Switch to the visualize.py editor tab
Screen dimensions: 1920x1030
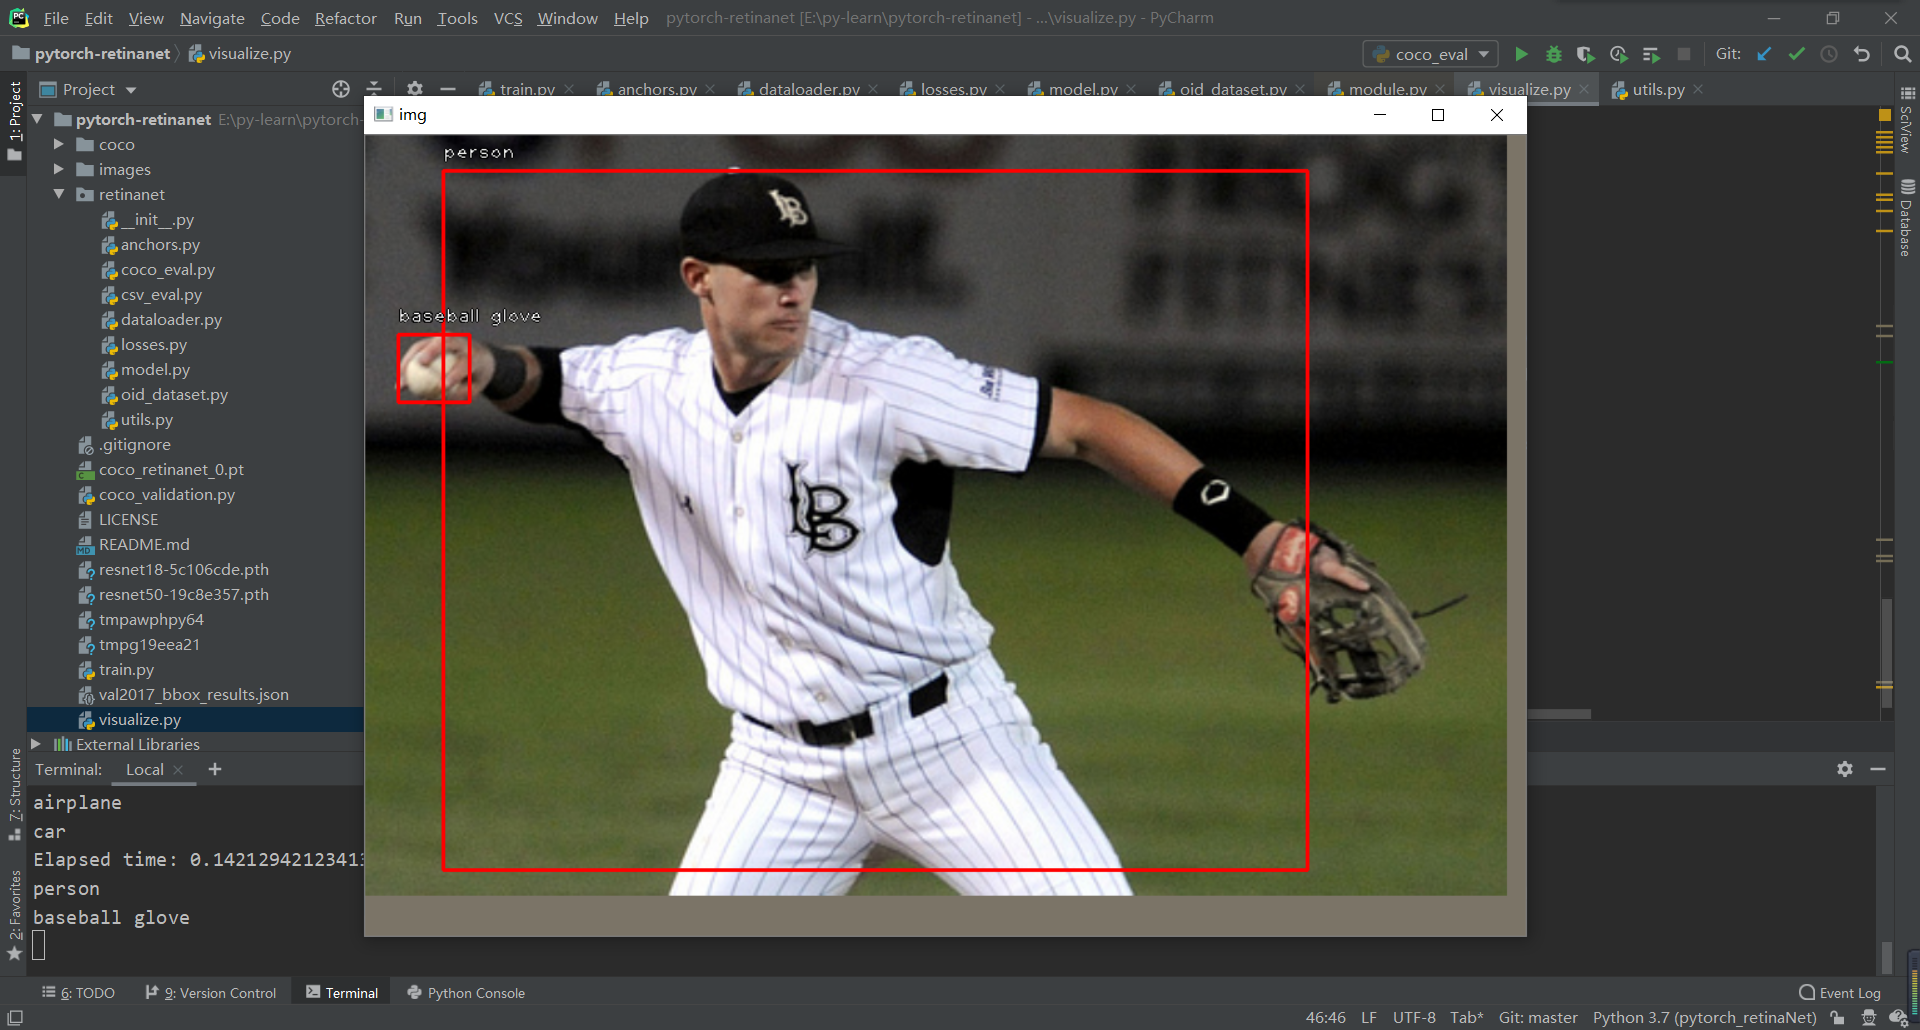coord(1528,89)
